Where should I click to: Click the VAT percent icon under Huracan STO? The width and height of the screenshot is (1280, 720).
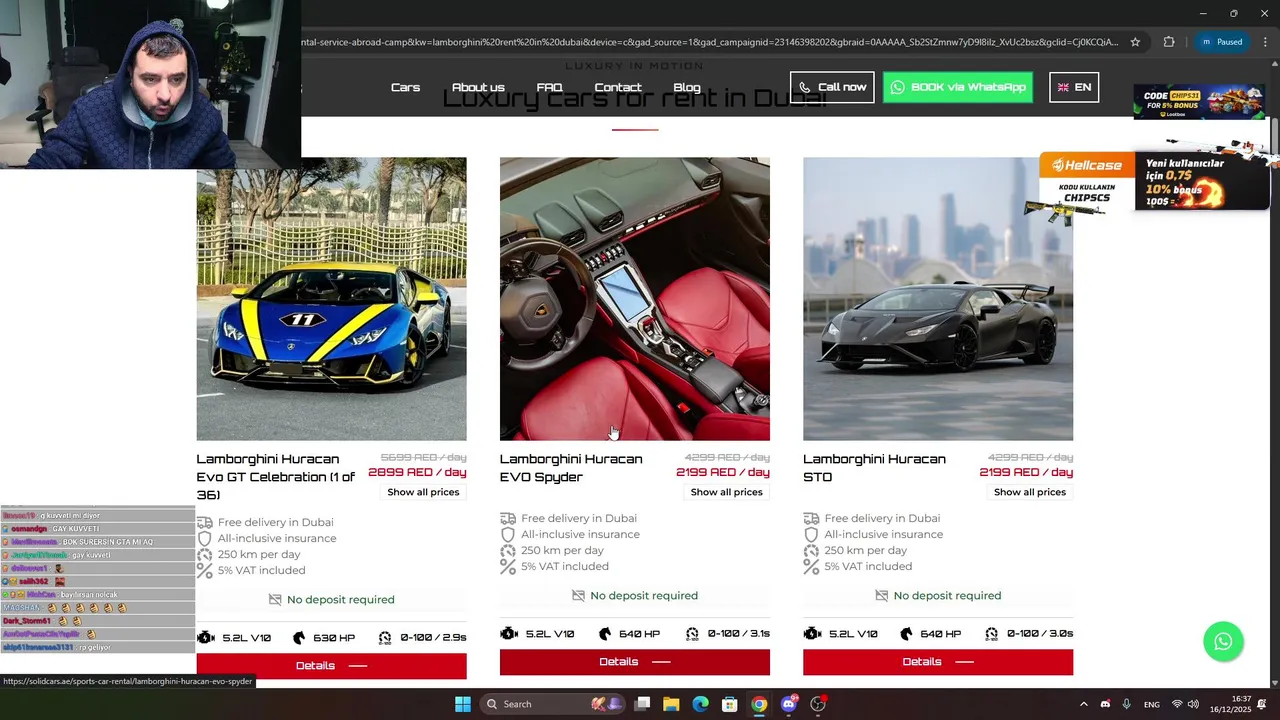click(x=811, y=566)
